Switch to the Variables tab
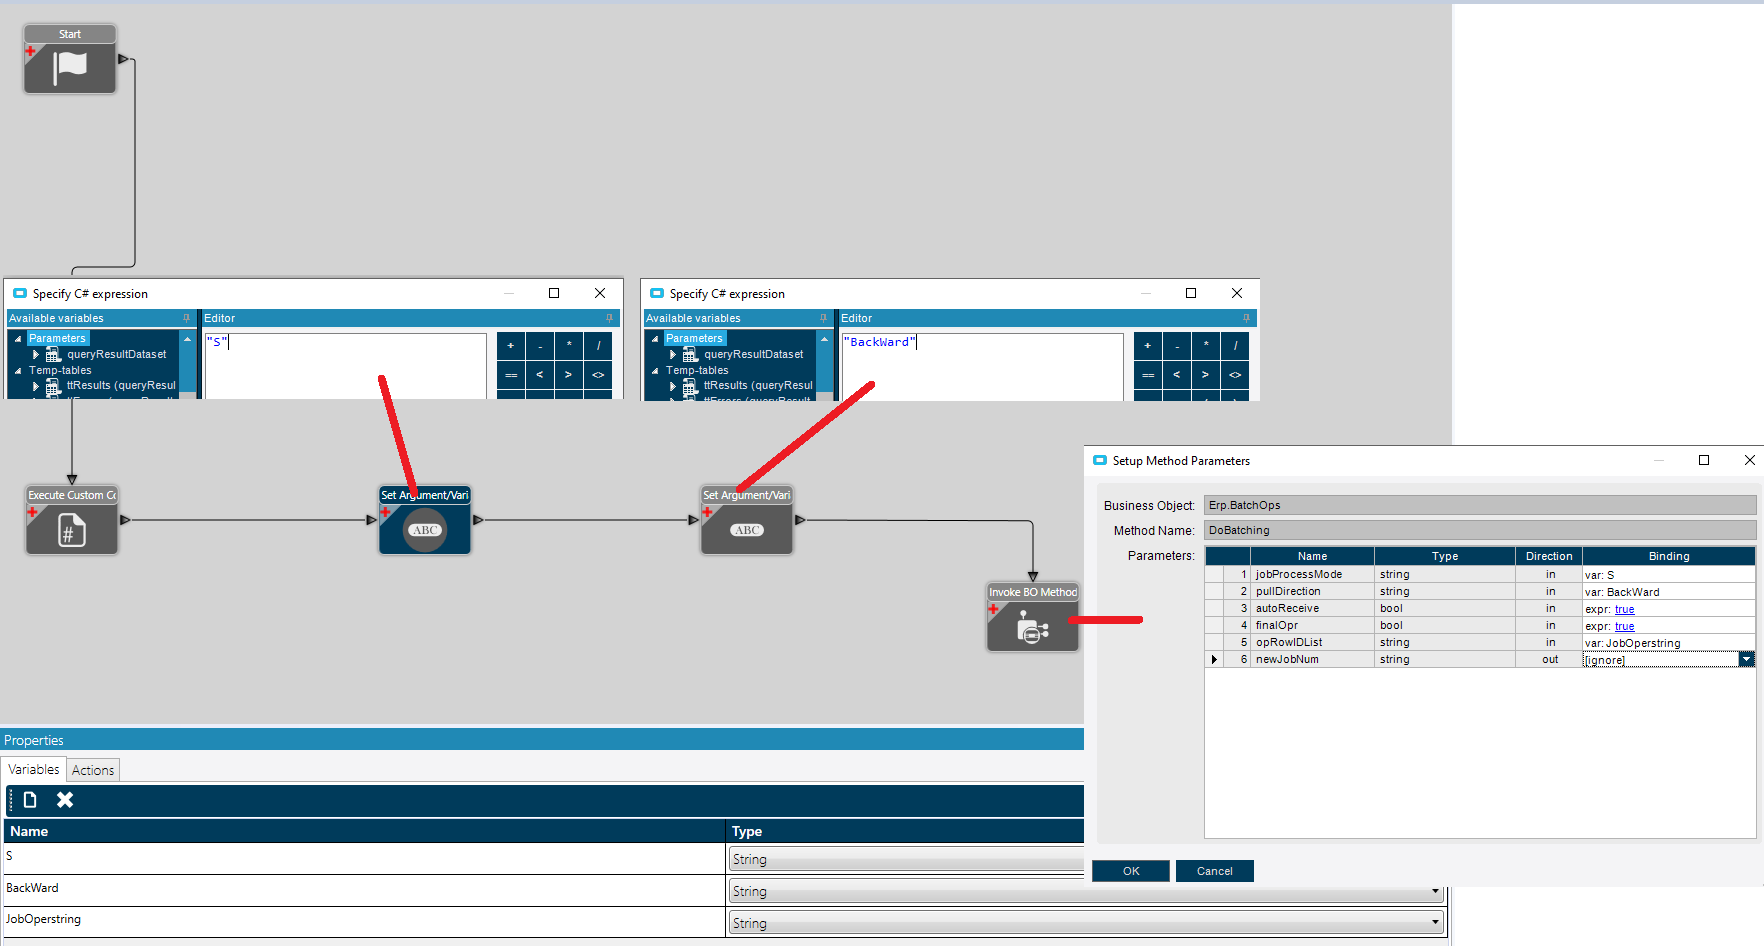 (34, 769)
